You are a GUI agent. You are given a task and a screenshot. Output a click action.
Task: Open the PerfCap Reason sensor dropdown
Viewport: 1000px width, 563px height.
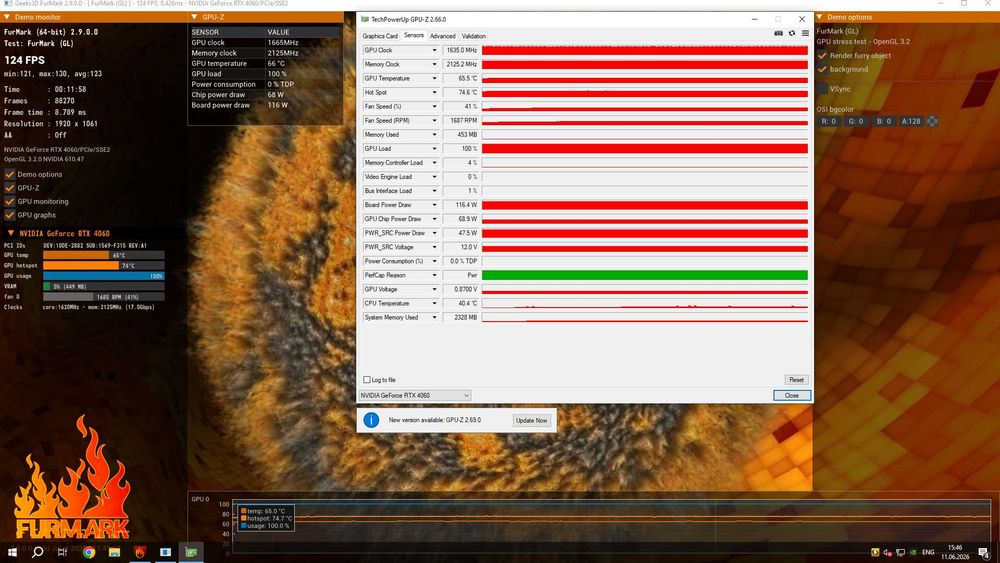434,275
